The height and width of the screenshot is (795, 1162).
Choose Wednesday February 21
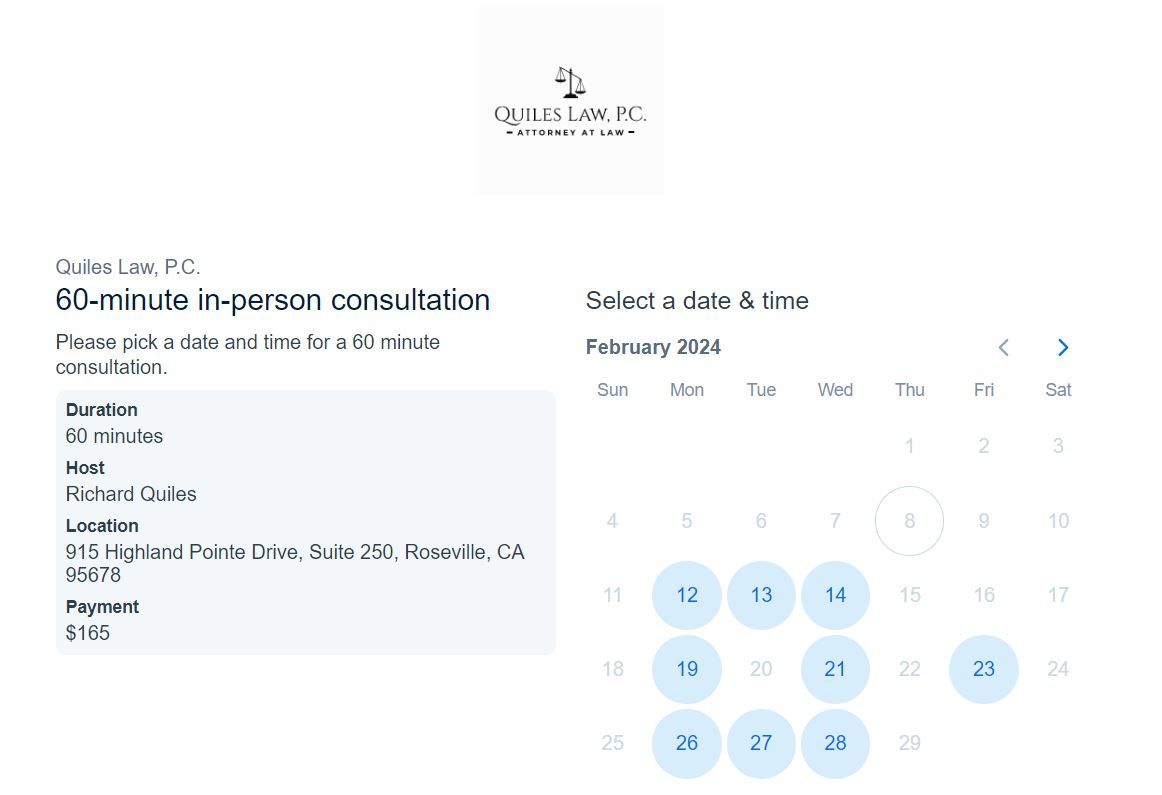click(835, 669)
